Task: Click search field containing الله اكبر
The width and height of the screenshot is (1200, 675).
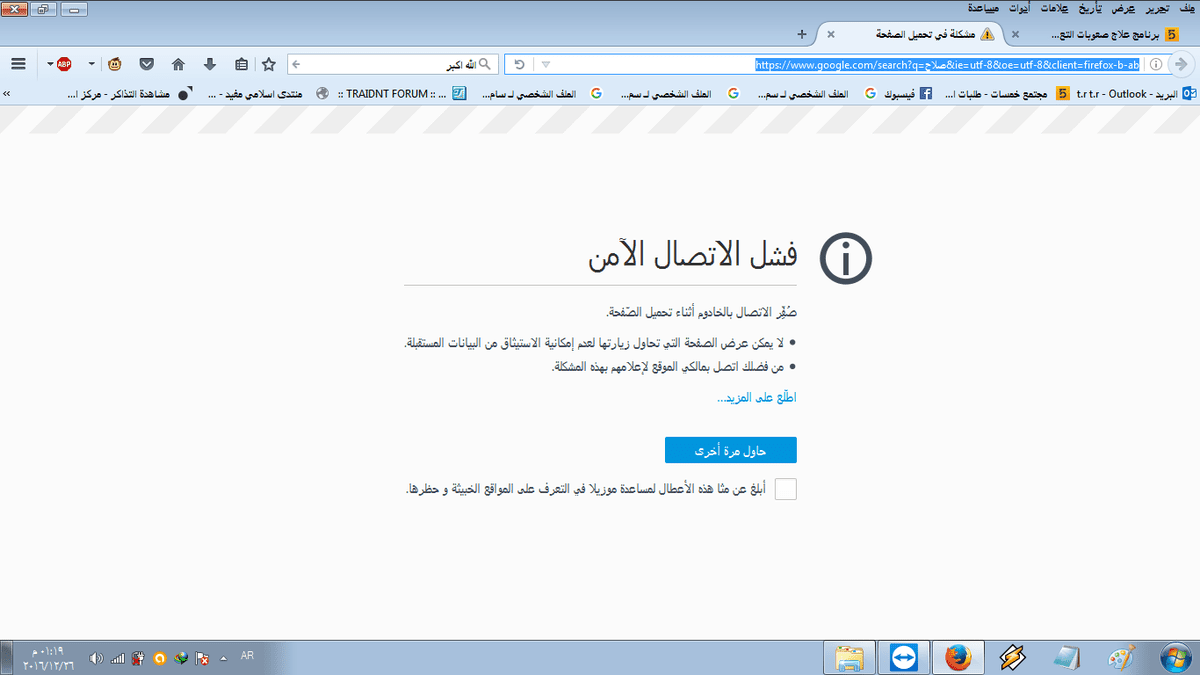Action: pyautogui.click(x=393, y=64)
